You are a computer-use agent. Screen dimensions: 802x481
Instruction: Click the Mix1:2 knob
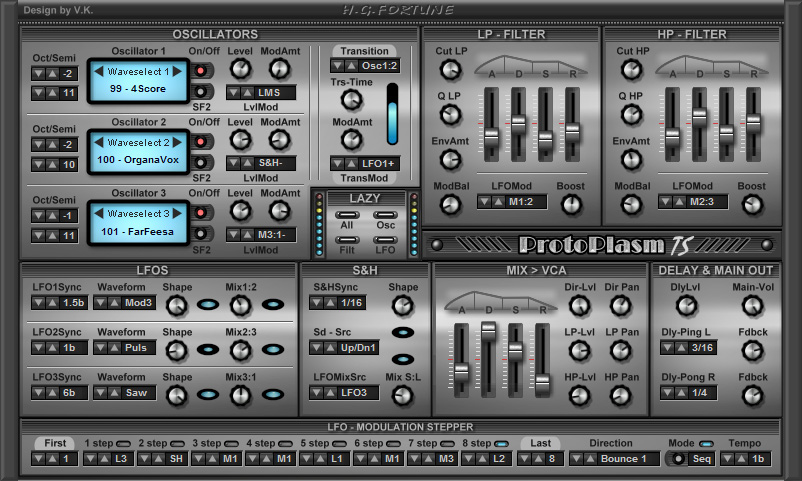[x=240, y=305]
